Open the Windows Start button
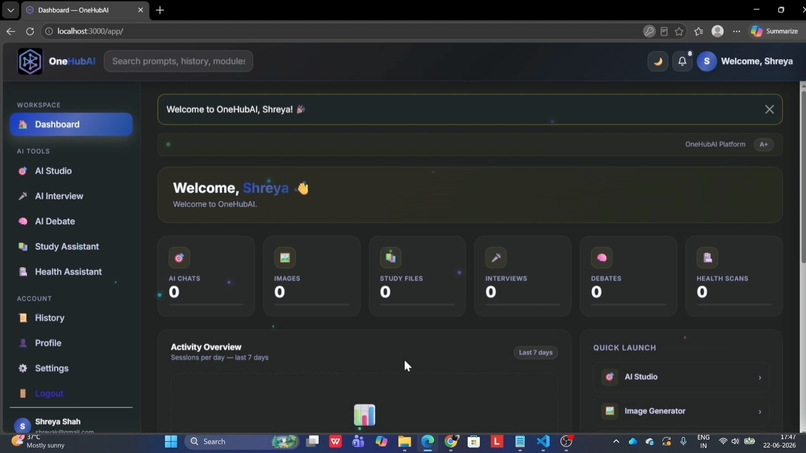Image resolution: width=806 pixels, height=453 pixels. pyautogui.click(x=171, y=442)
